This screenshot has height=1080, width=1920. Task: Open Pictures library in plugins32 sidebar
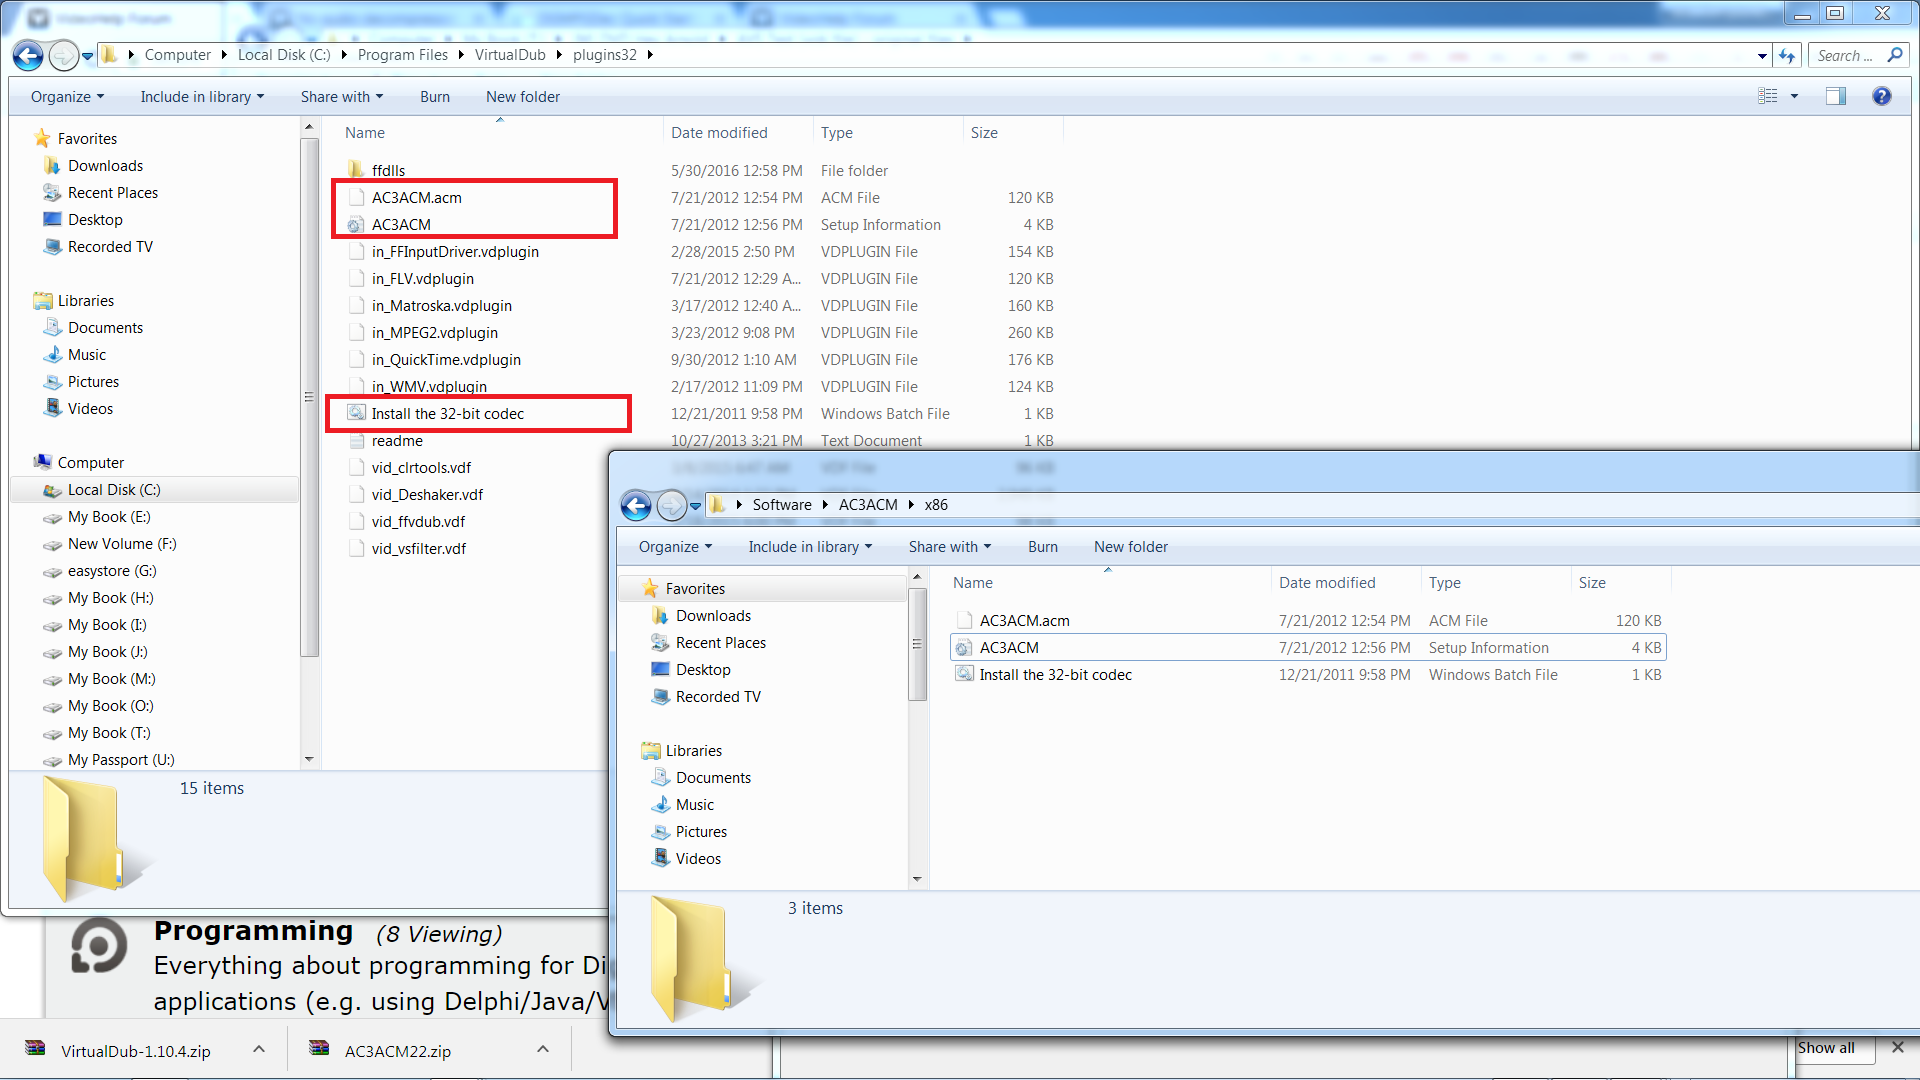click(93, 382)
